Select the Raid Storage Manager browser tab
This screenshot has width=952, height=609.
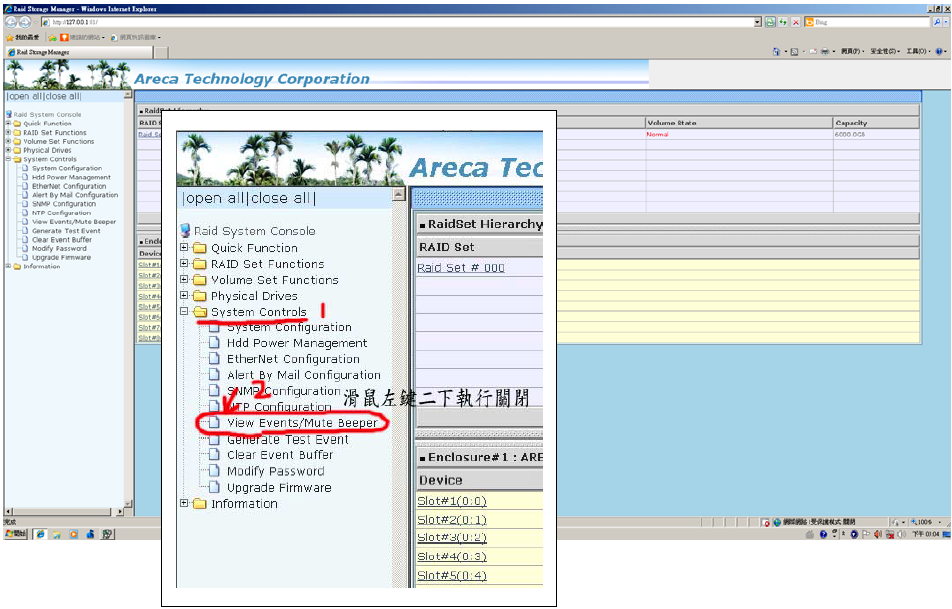tap(40, 52)
